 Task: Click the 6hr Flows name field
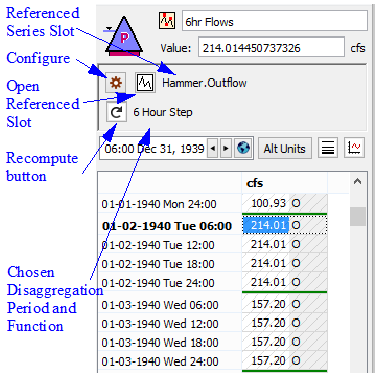pos(275,21)
